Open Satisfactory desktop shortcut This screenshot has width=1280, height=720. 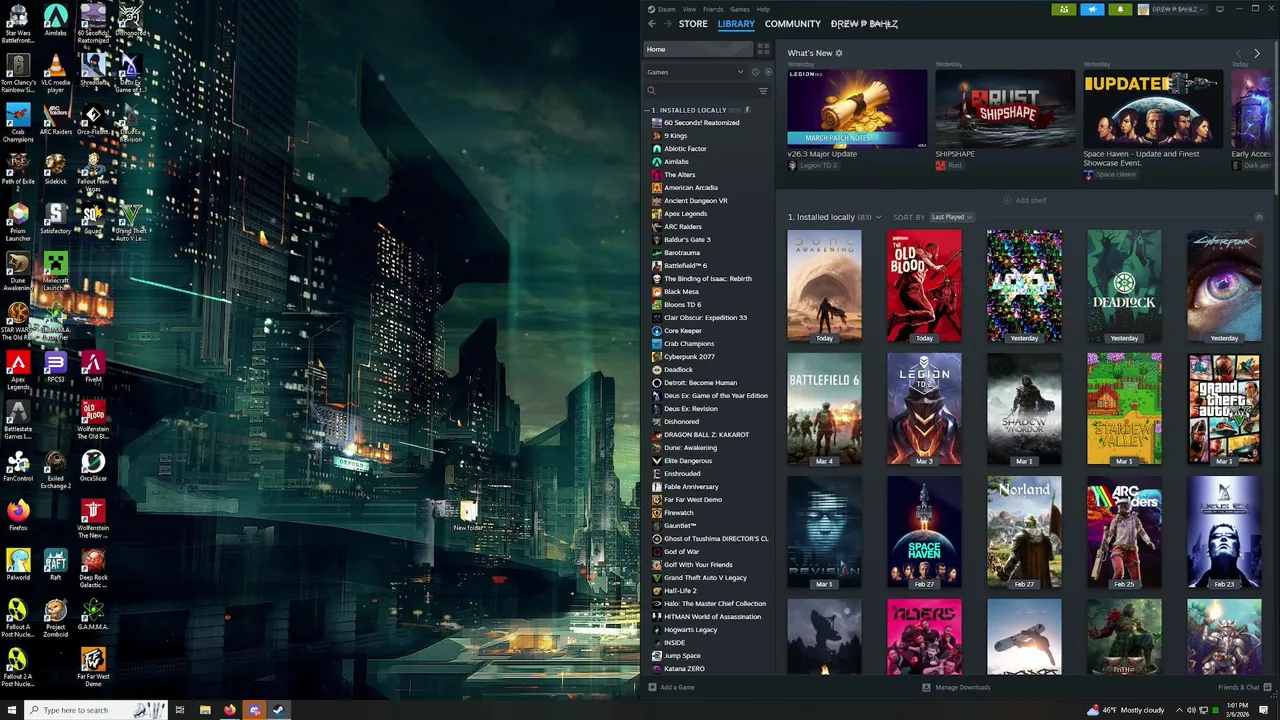point(56,219)
